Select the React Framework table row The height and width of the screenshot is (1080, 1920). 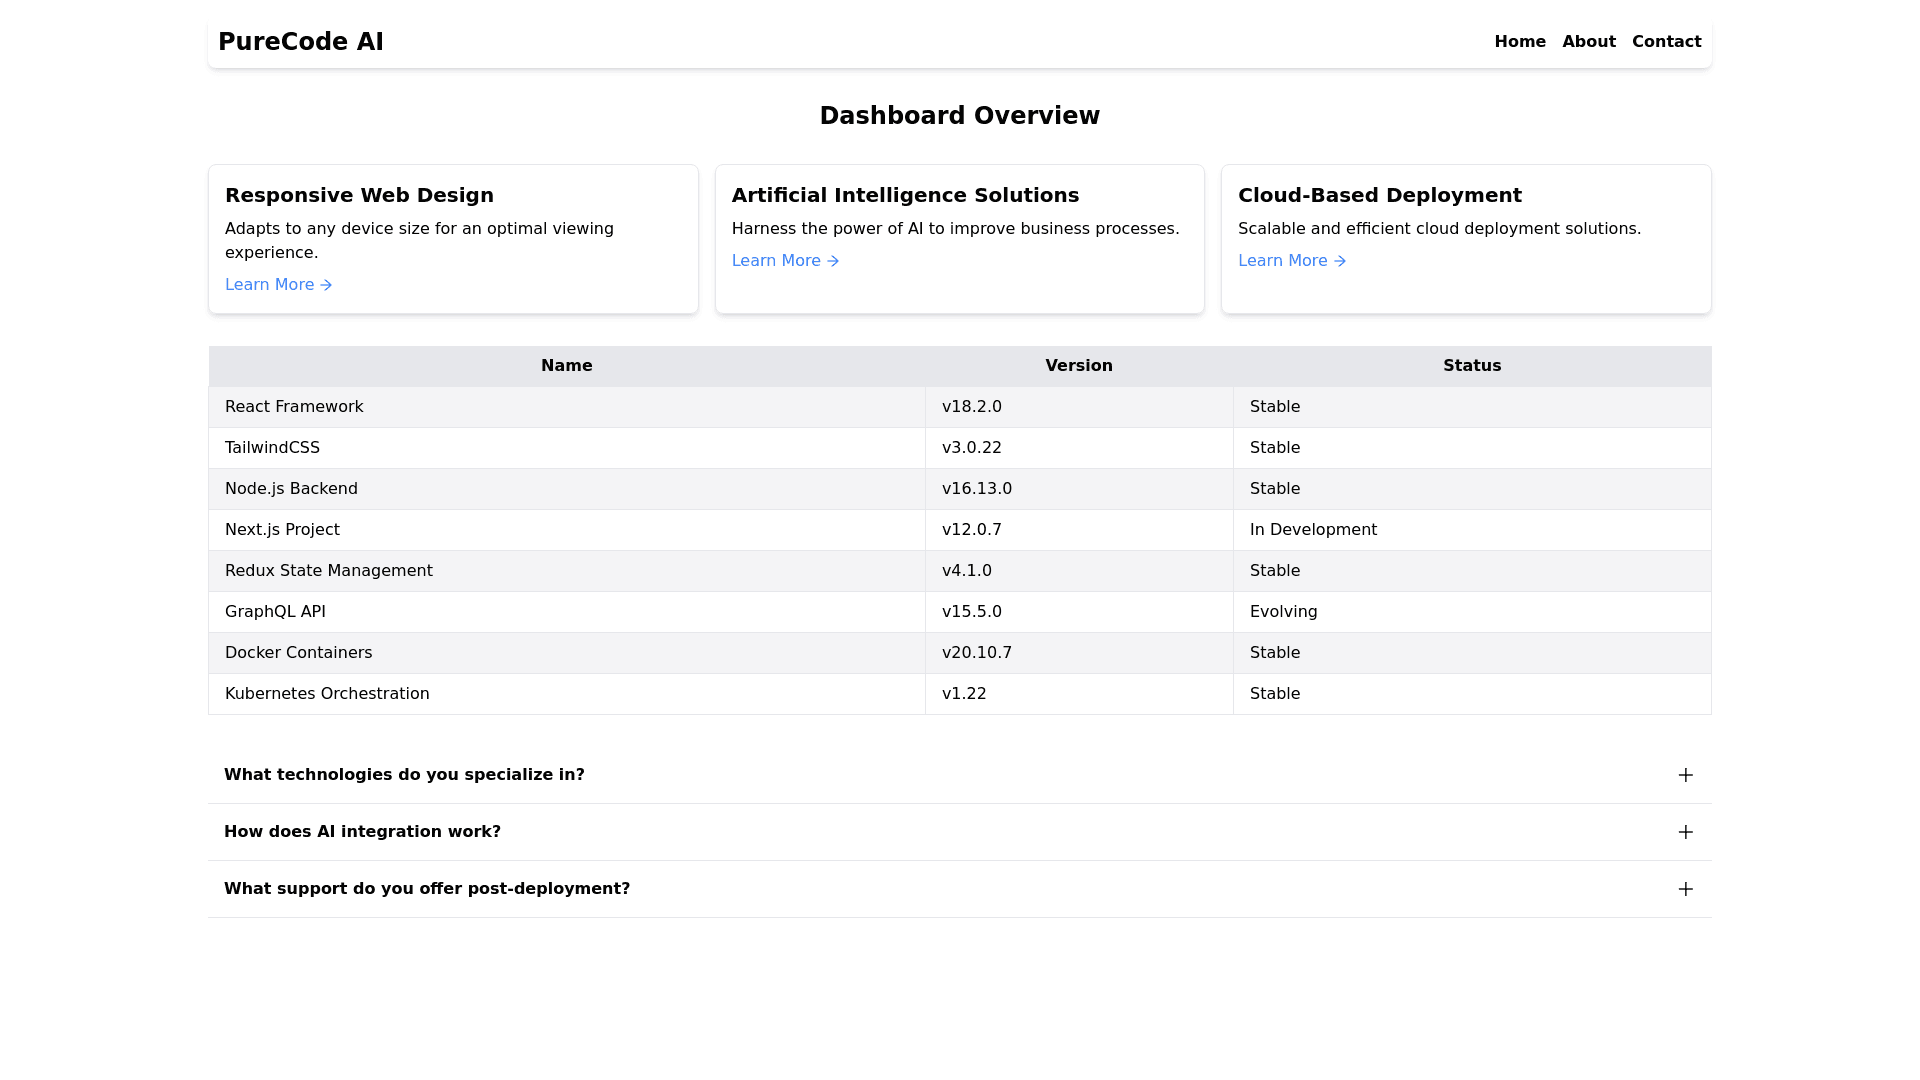(x=294, y=407)
